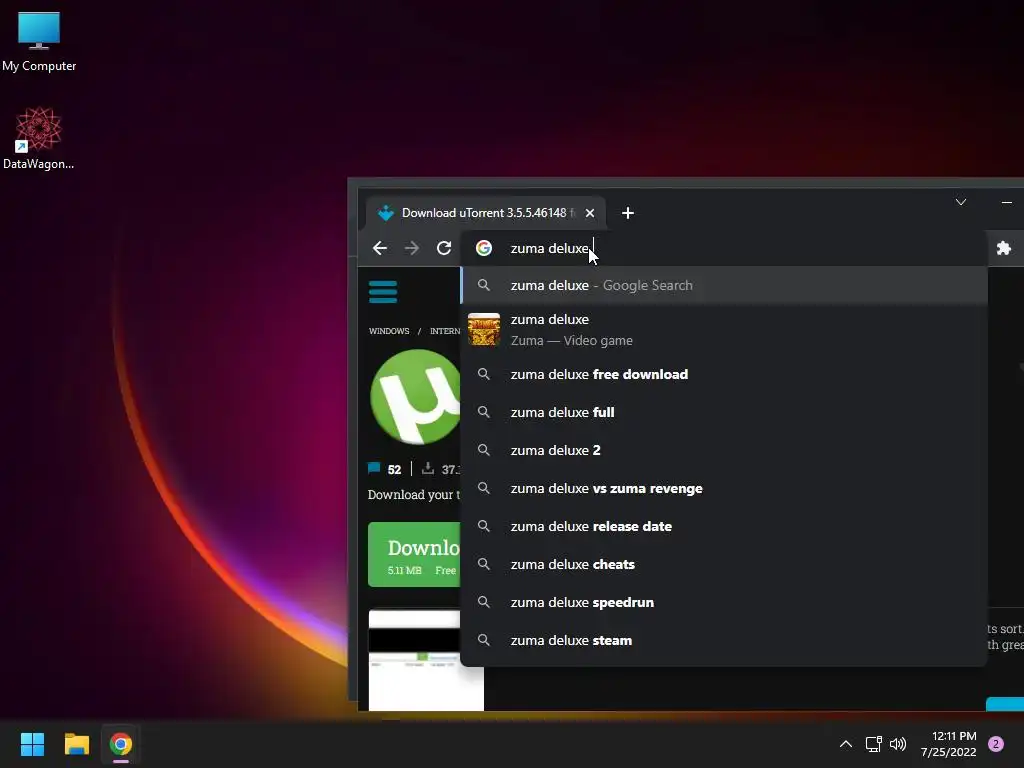Open the page hamburger menu
The height and width of the screenshot is (768, 1024).
(383, 292)
